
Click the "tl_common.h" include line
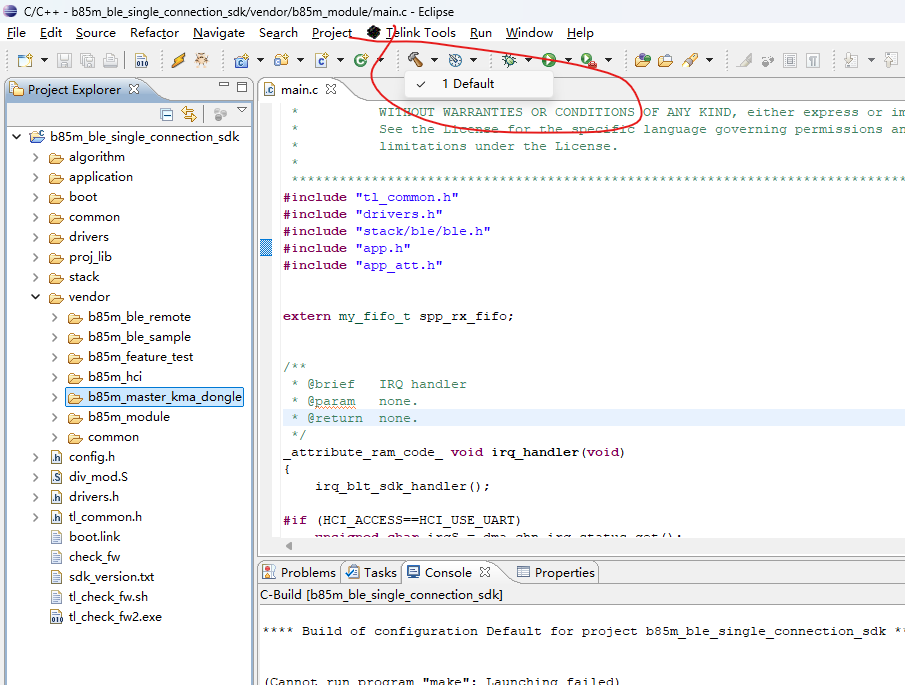[x=371, y=197]
